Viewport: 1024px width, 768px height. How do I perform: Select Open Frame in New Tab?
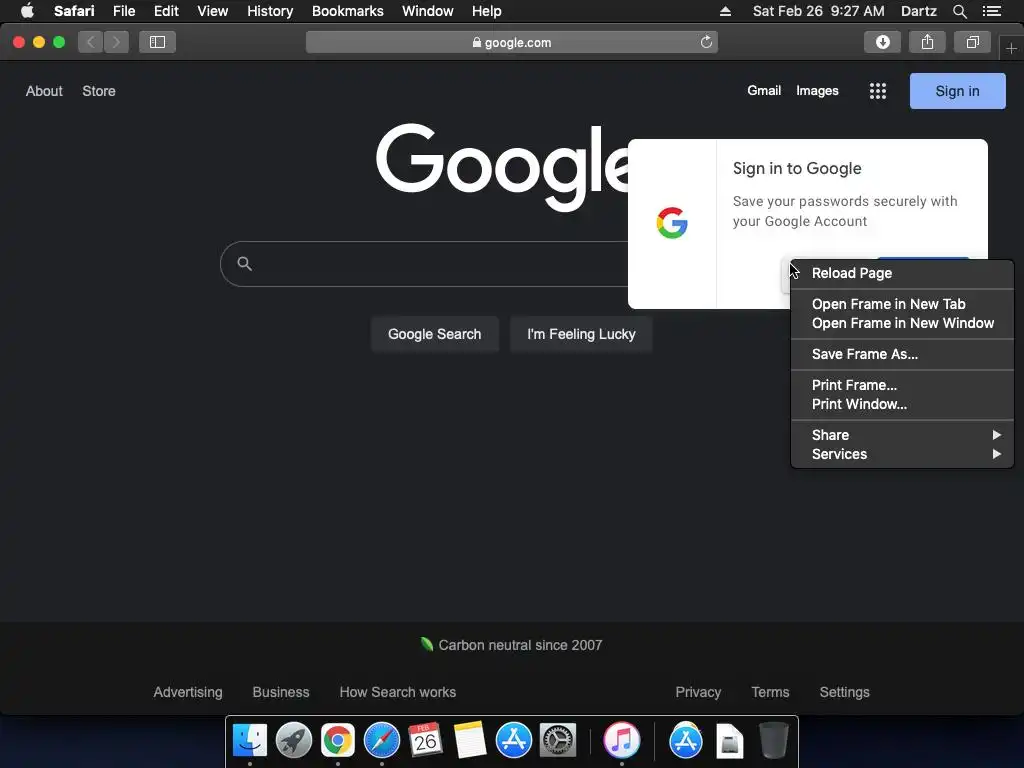902,304
